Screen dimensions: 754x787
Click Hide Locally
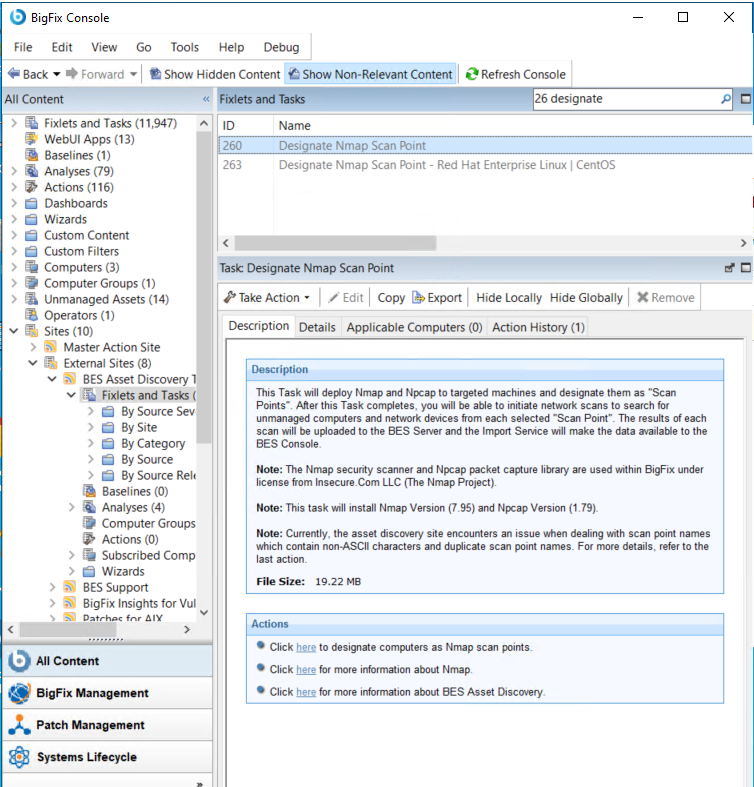coord(509,298)
